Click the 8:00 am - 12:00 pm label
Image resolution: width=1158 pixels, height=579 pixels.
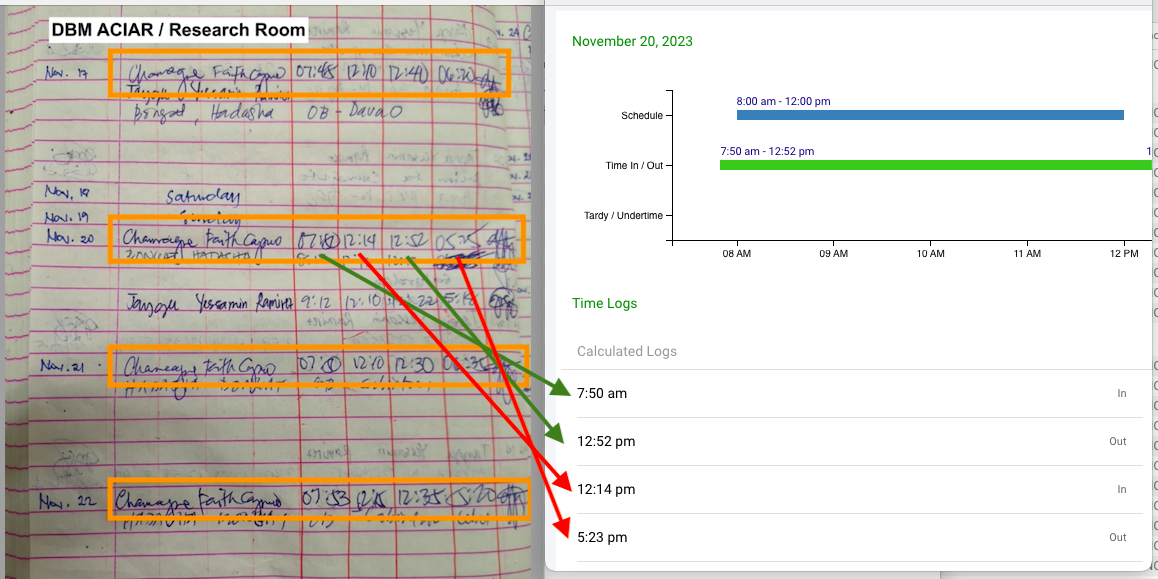[783, 101]
